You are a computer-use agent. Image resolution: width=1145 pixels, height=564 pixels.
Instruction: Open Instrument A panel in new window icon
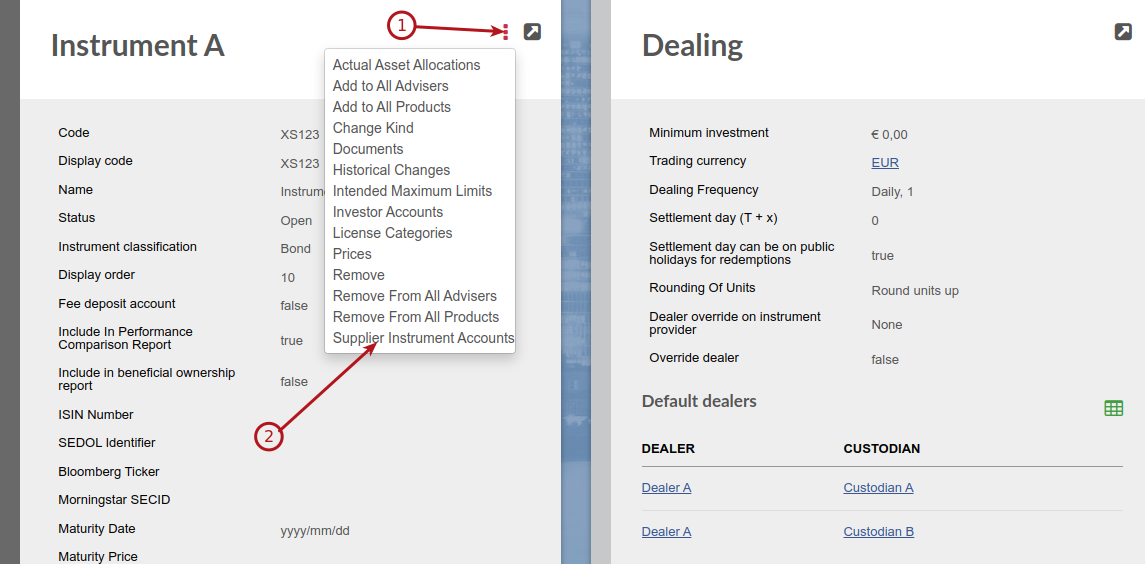[x=532, y=31]
